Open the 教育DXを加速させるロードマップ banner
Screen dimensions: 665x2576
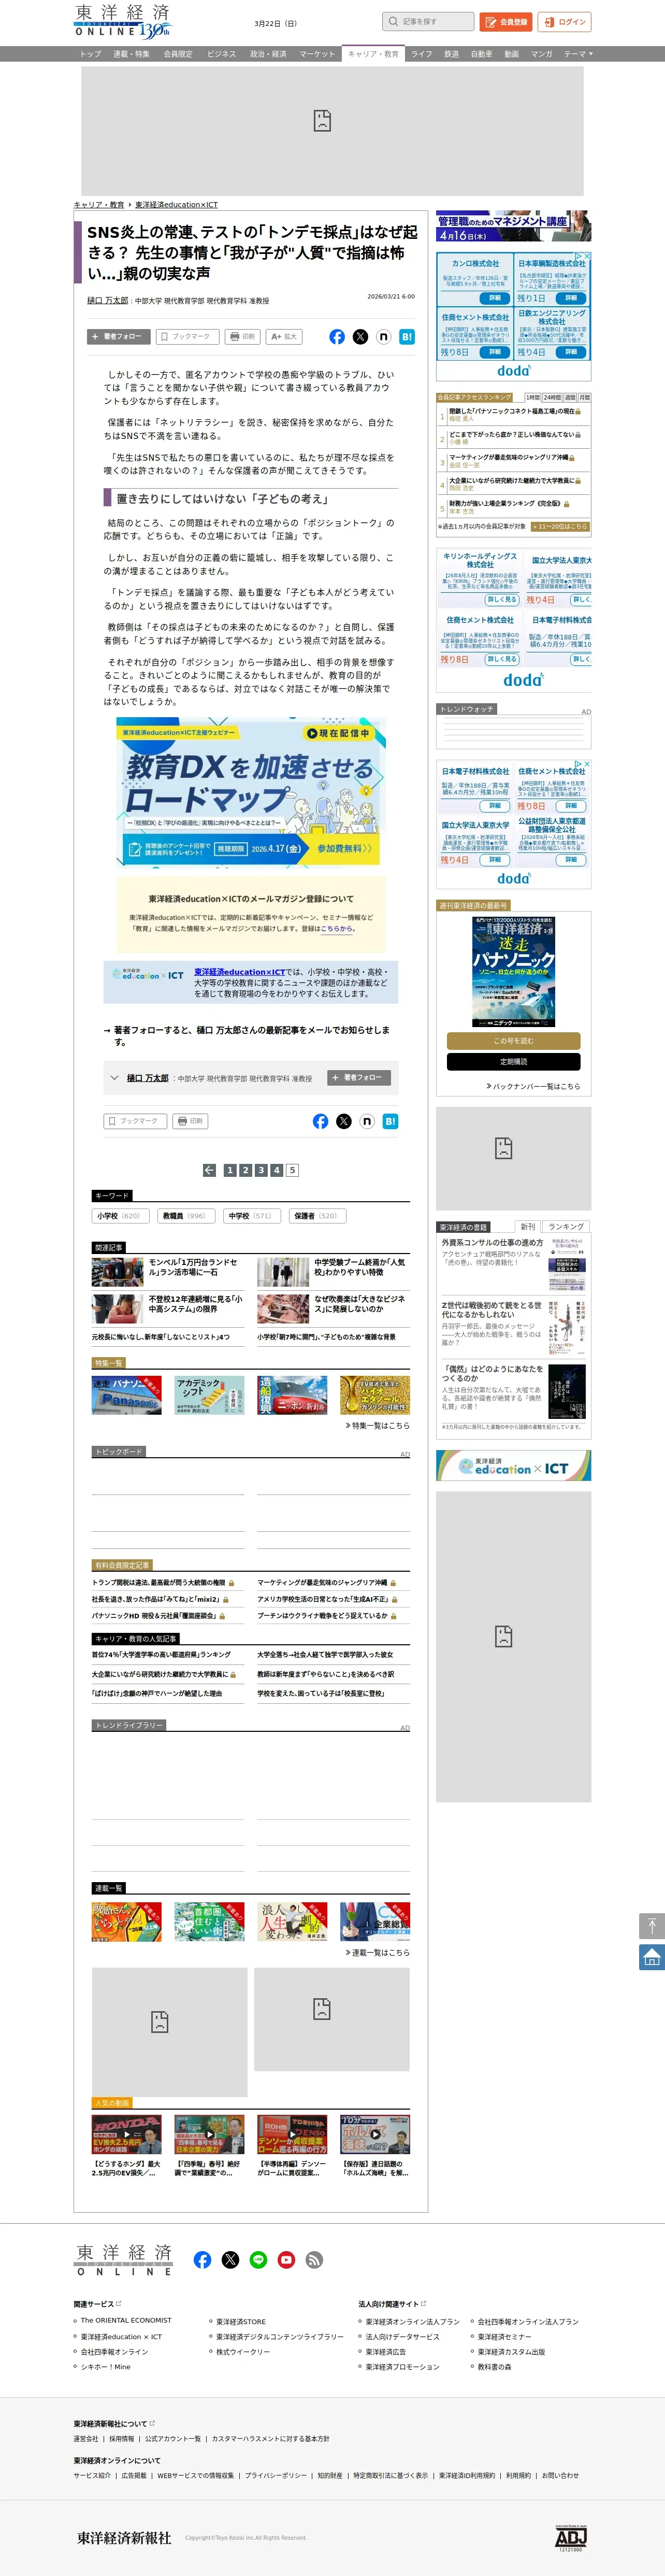click(251, 791)
